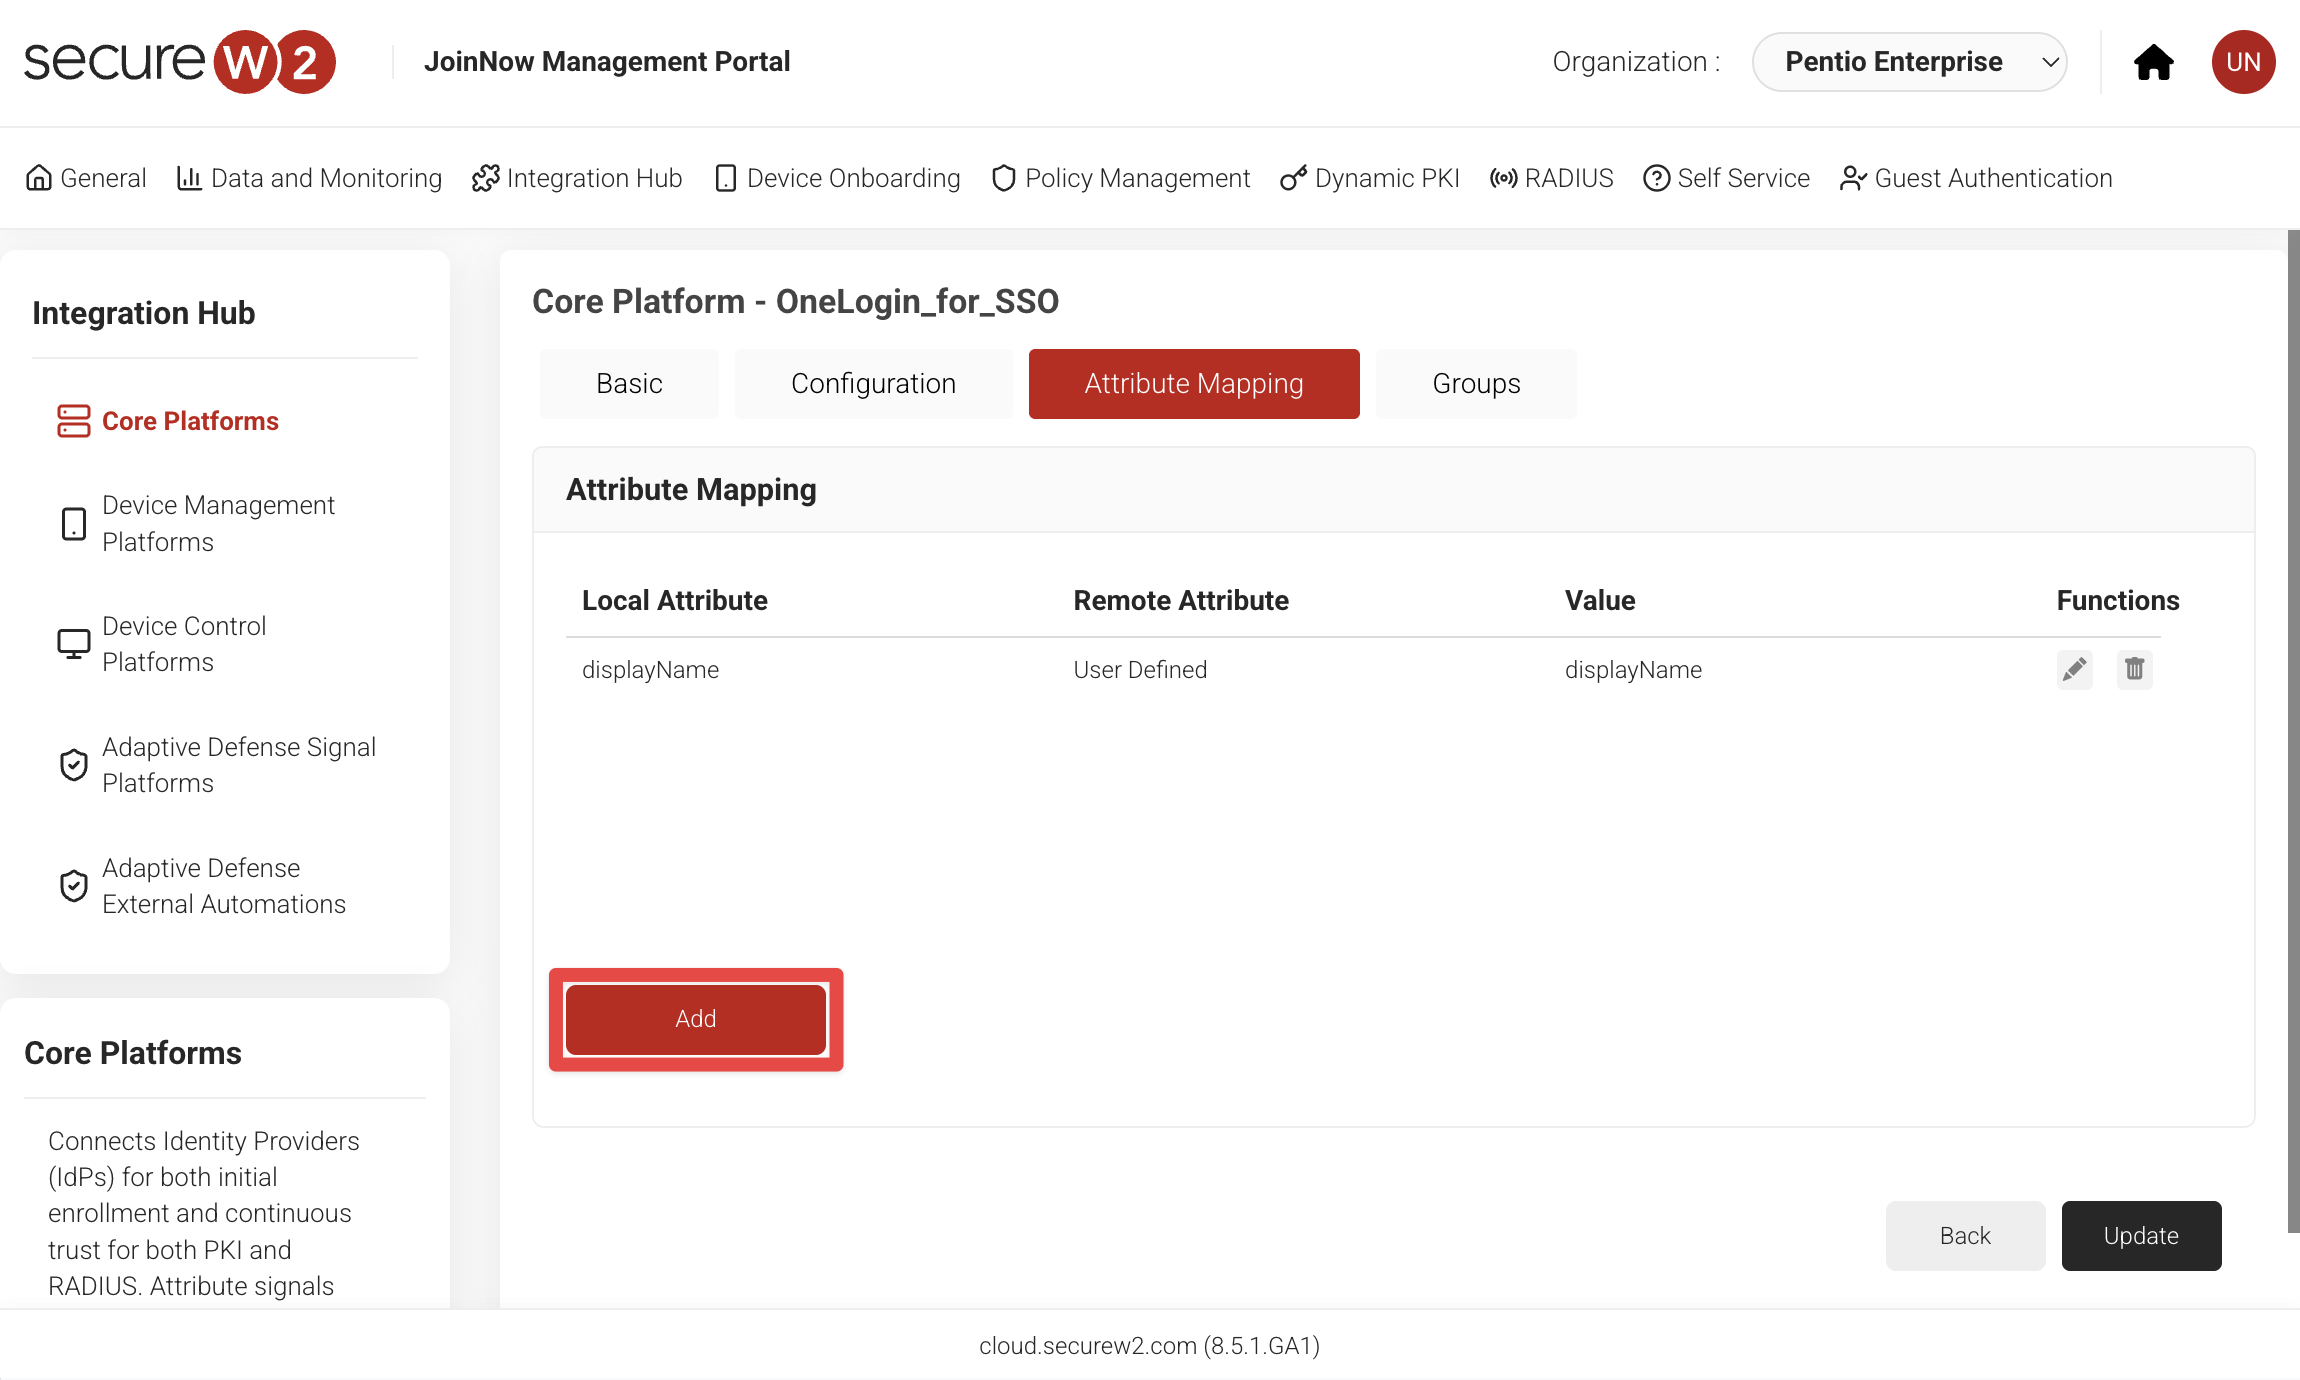This screenshot has height=1380, width=2300.
Task: Click the Device Control Platforms monitor icon
Action: pos(73,644)
